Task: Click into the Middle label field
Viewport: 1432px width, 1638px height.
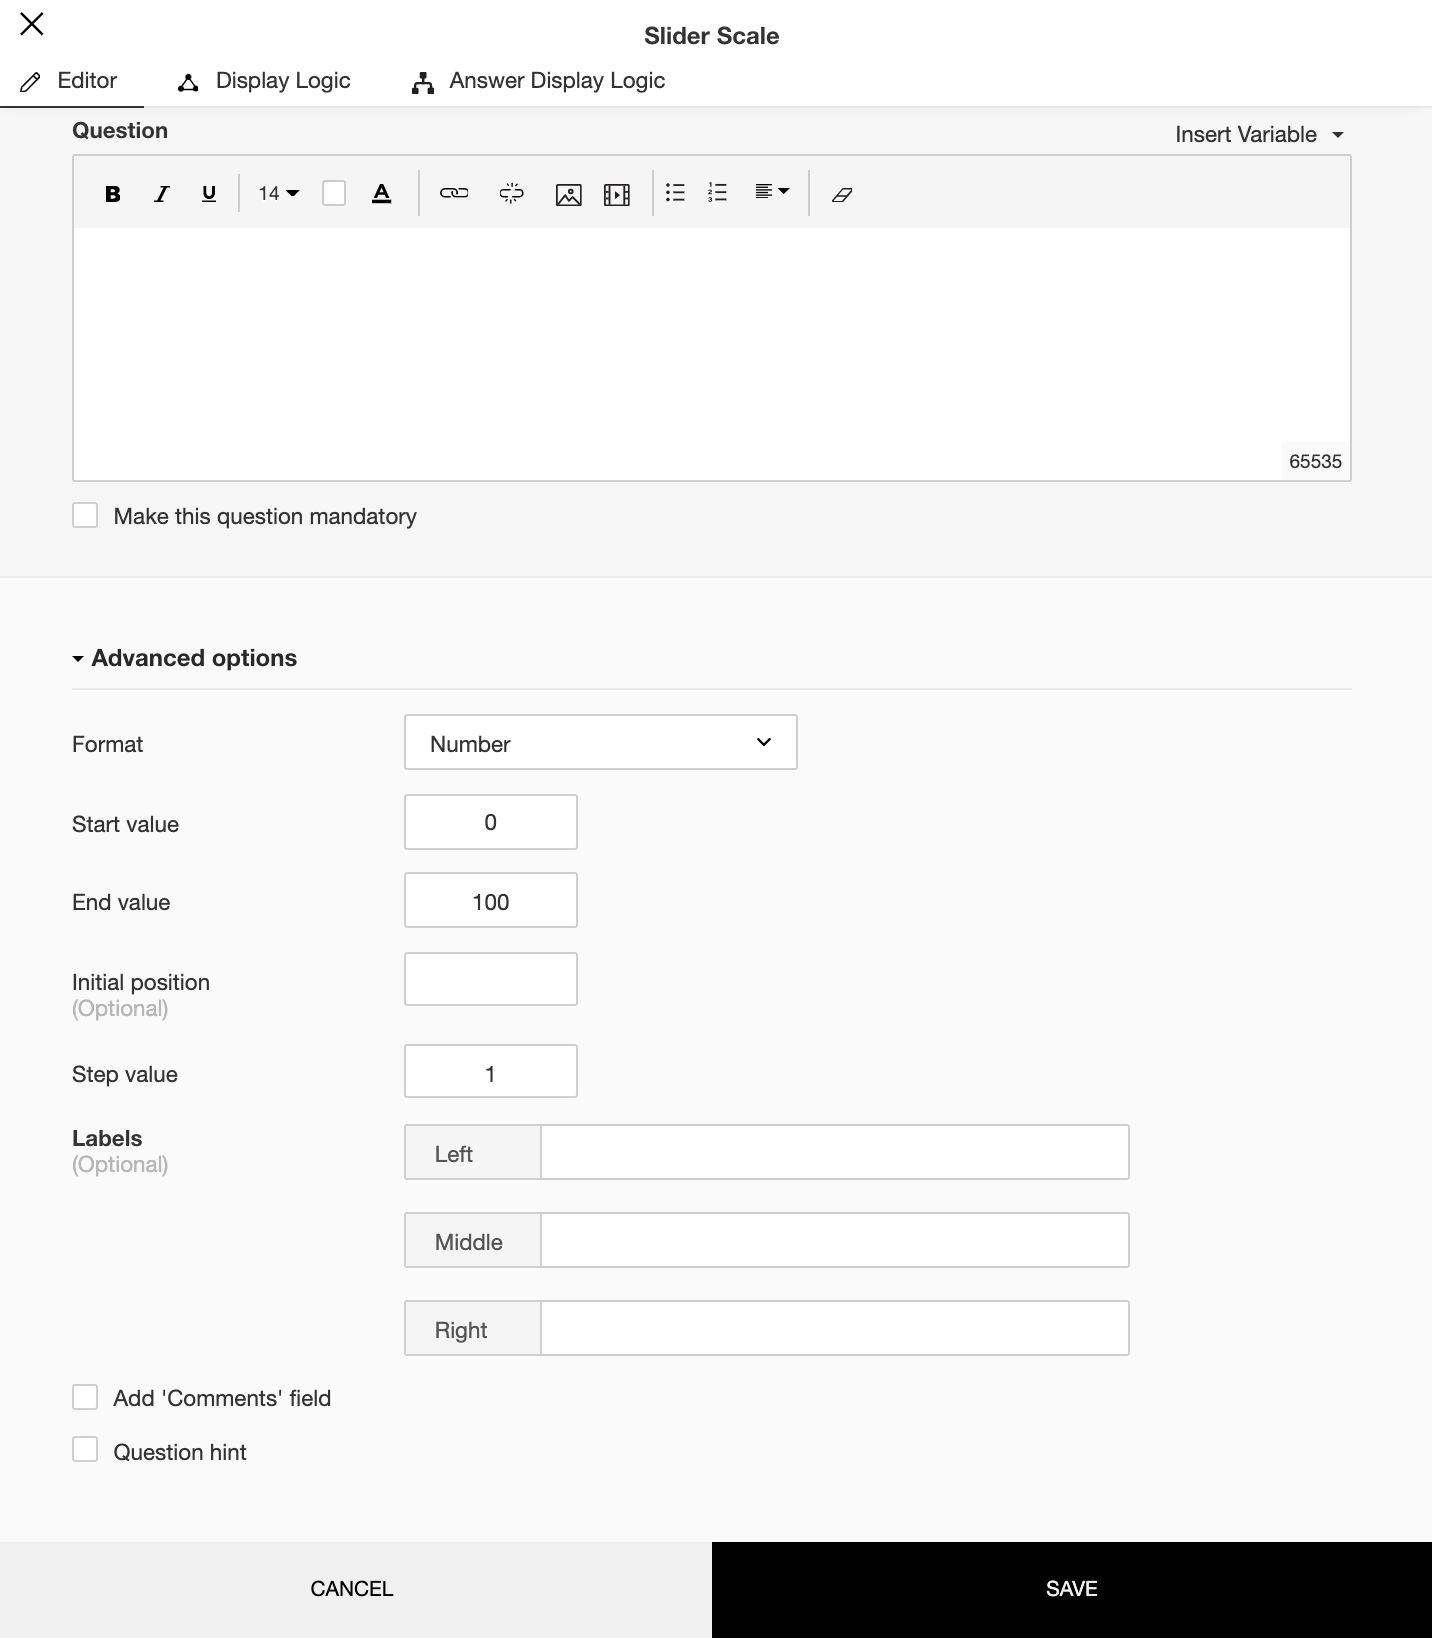Action: (x=835, y=1241)
